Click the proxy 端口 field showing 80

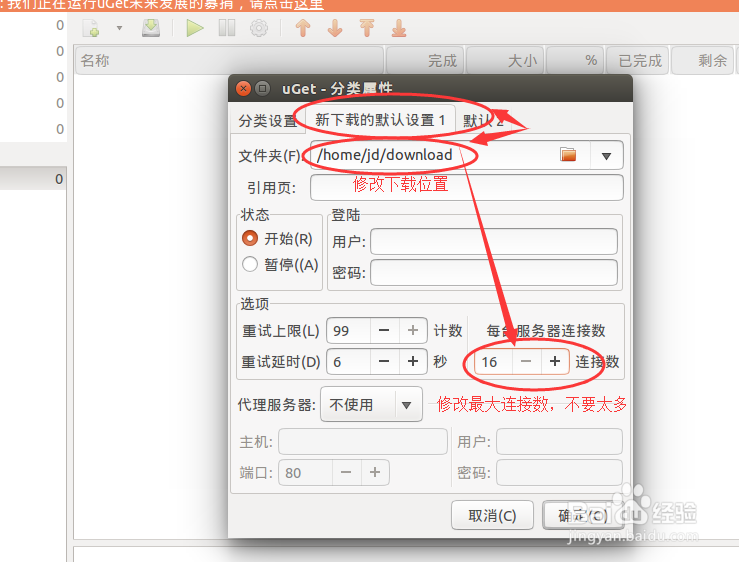point(305,472)
